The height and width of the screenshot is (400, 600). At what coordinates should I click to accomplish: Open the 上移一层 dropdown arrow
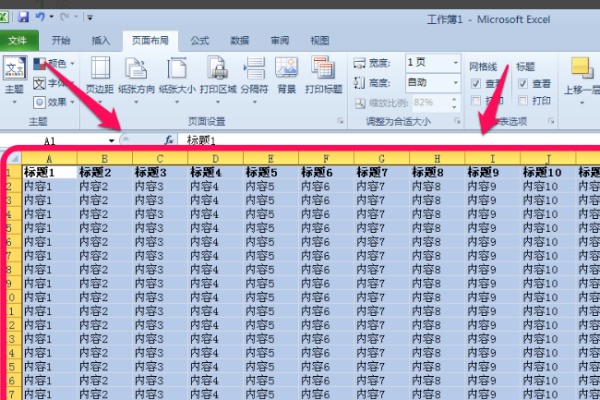click(582, 103)
